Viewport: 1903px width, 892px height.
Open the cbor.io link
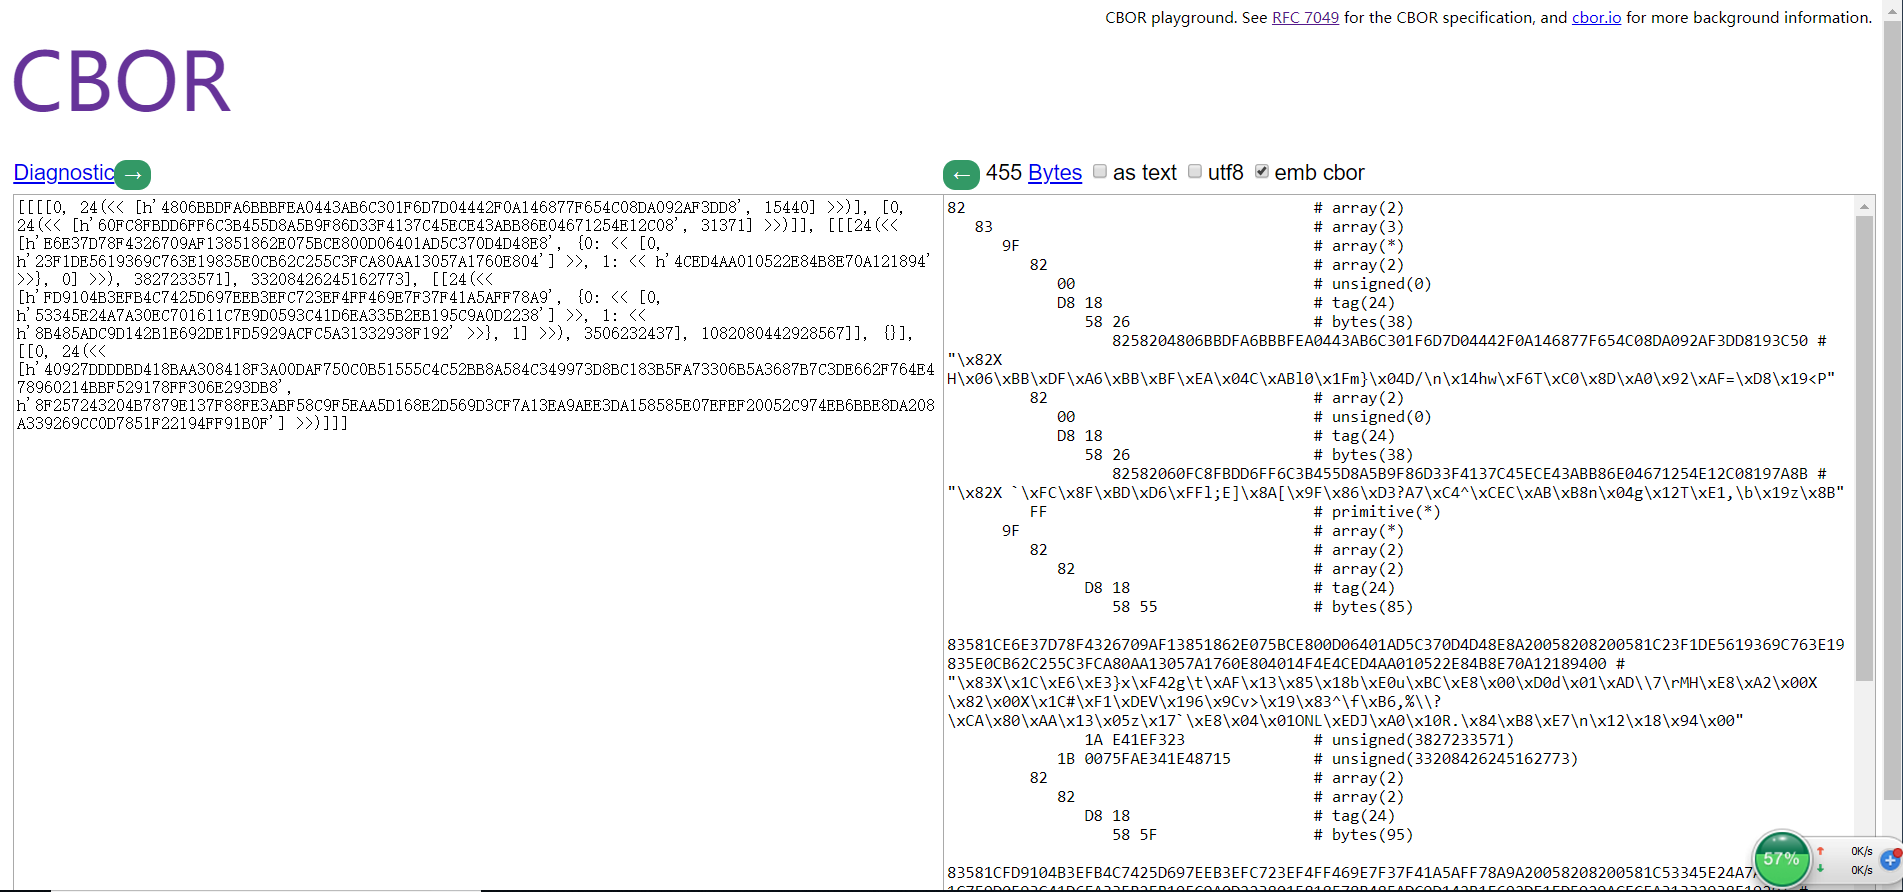pyautogui.click(x=1596, y=18)
